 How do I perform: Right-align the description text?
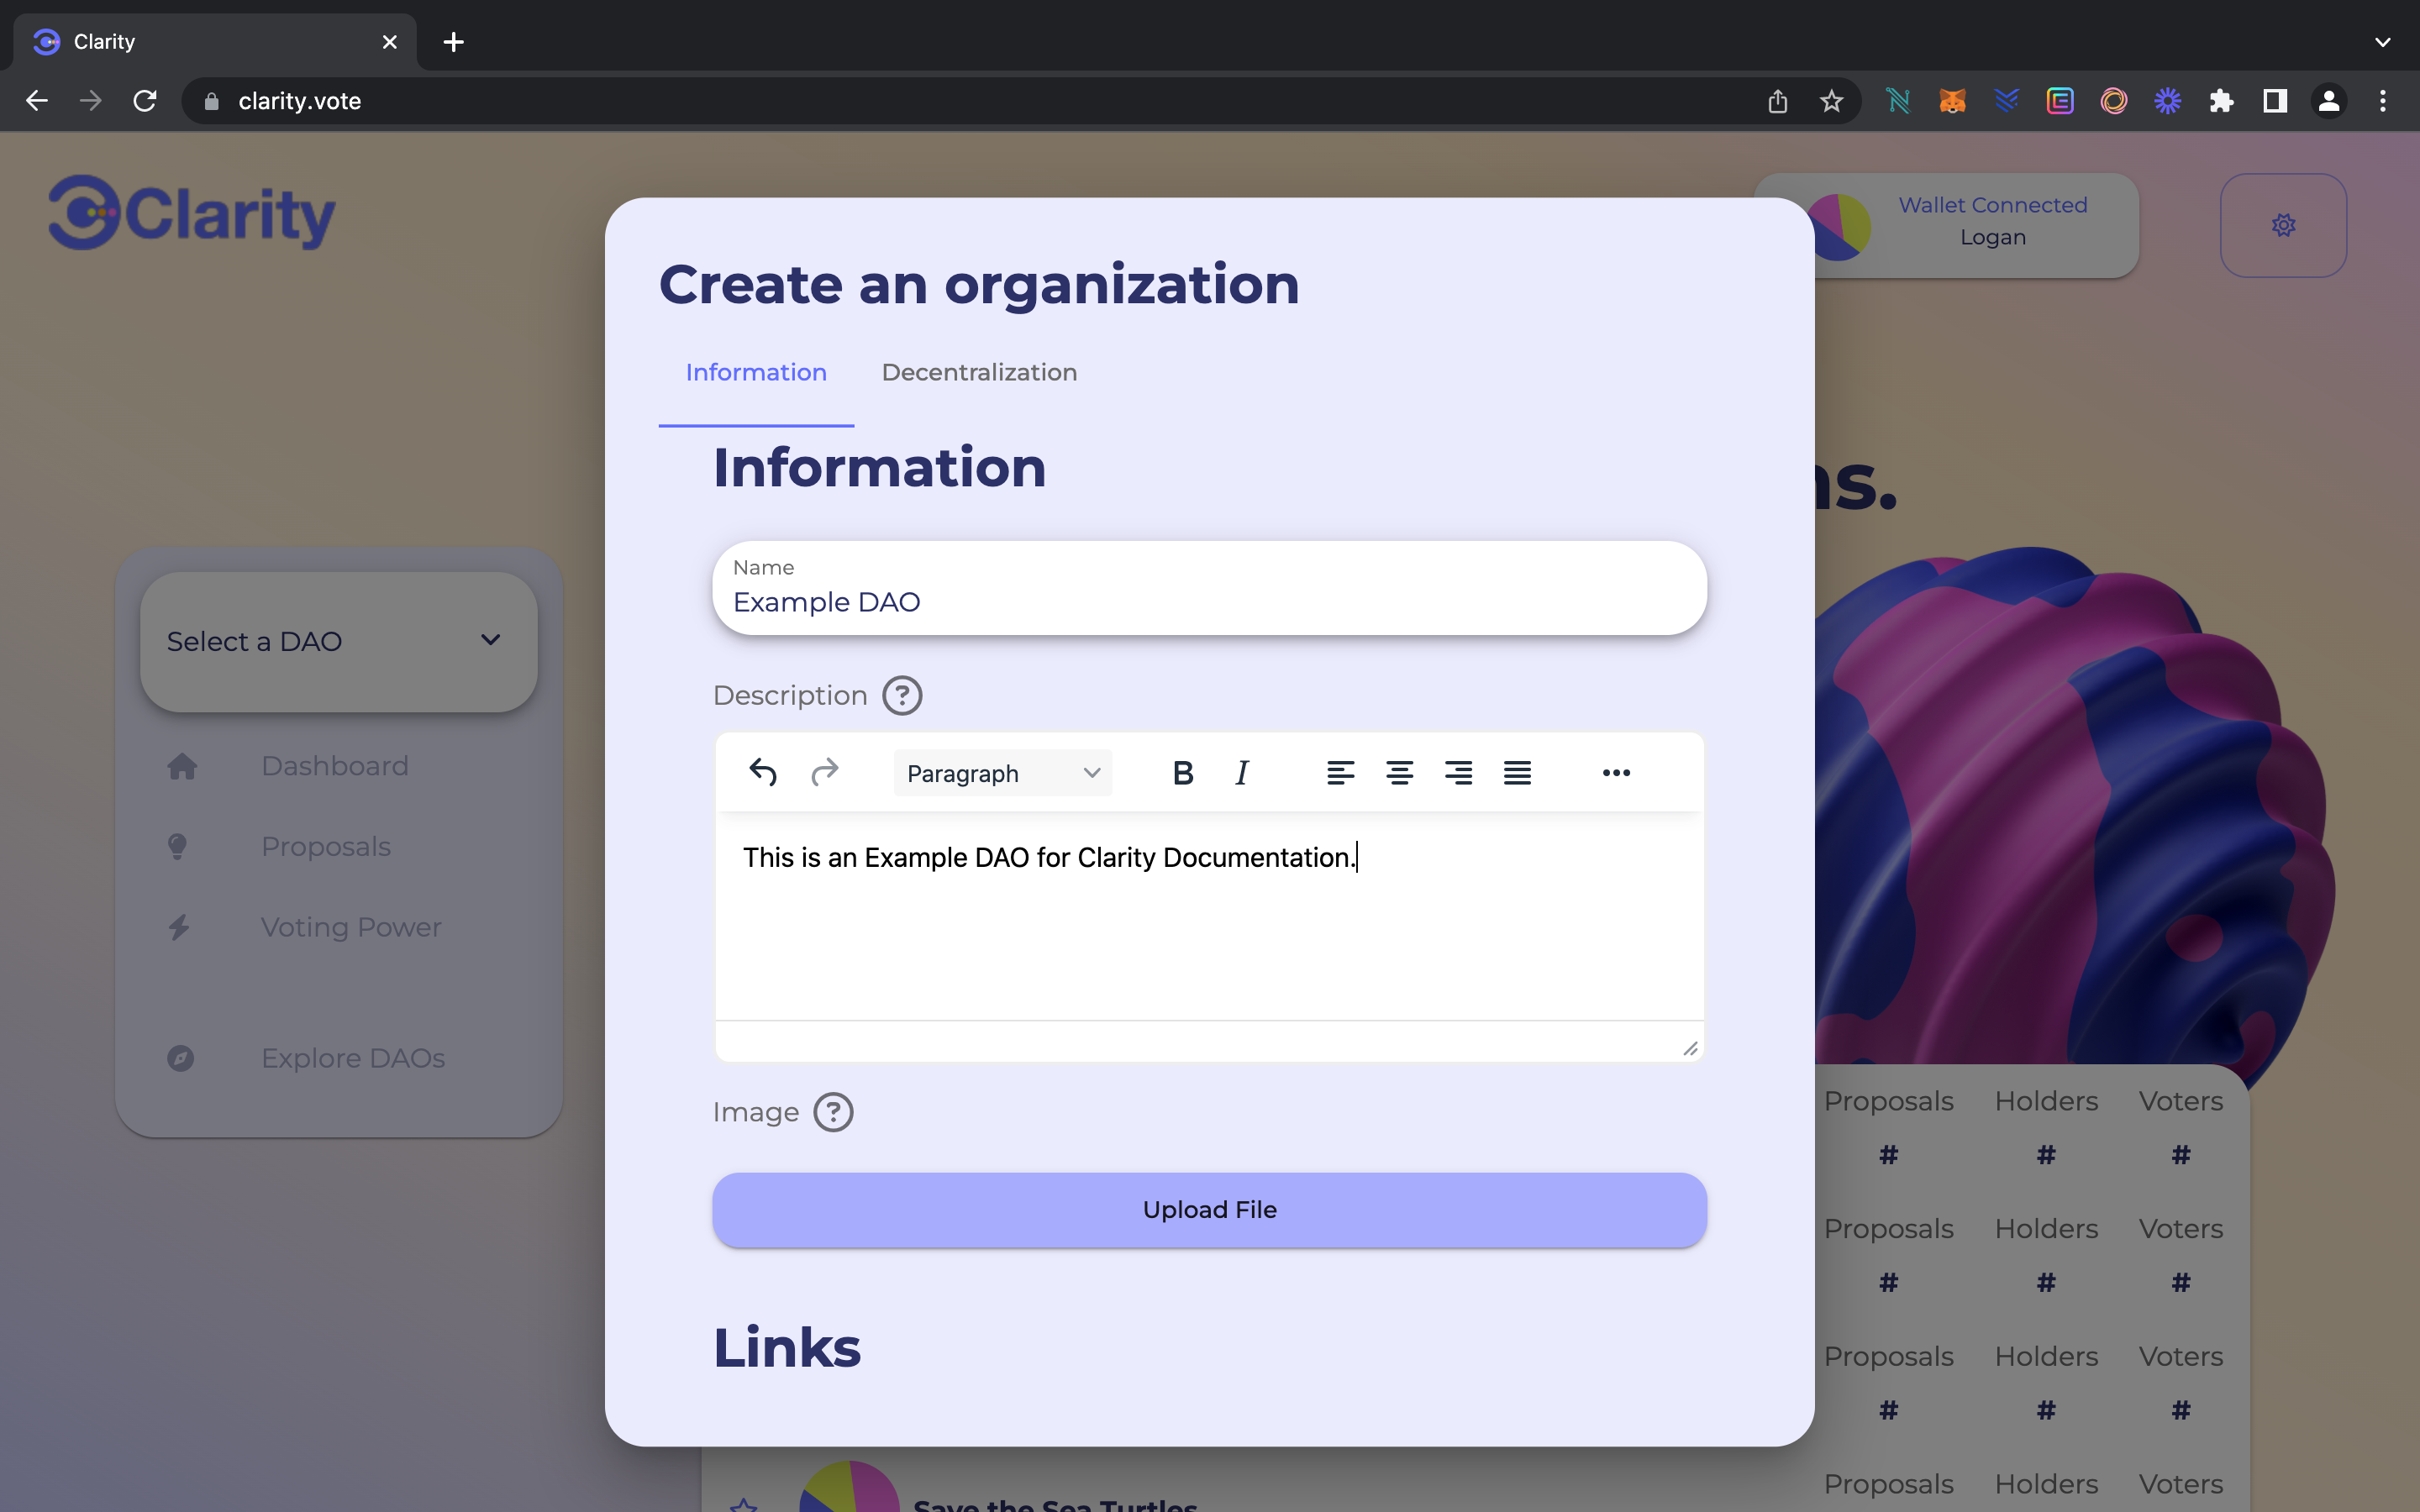1458,773
